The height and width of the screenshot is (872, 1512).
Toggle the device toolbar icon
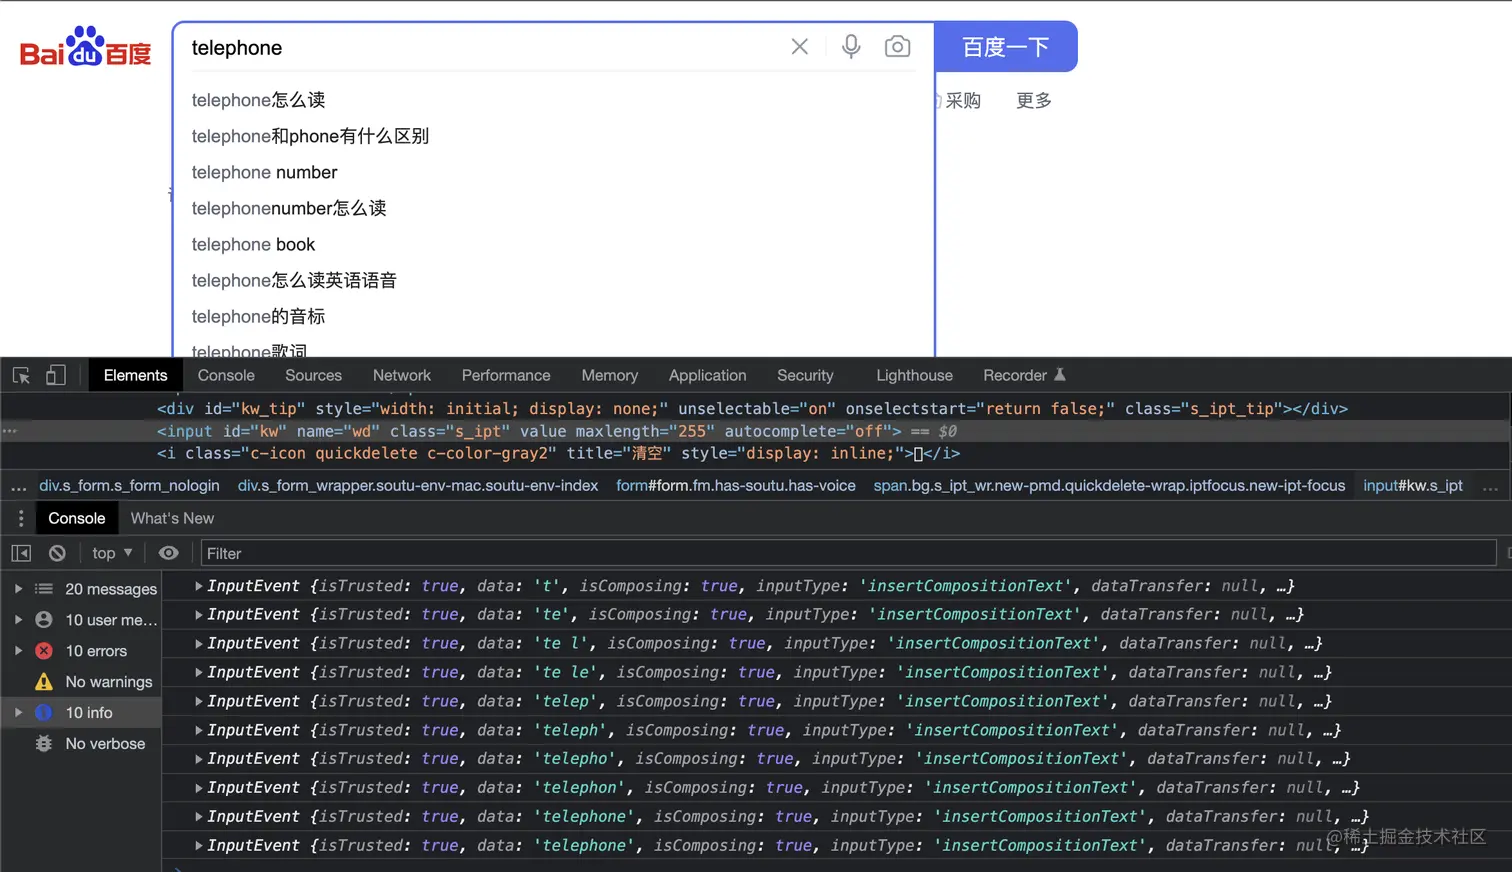(x=56, y=375)
